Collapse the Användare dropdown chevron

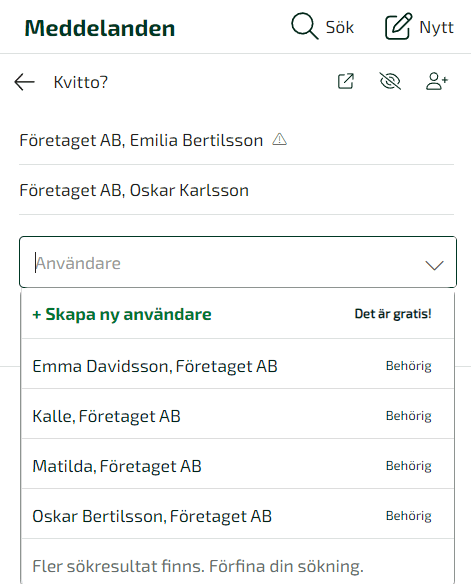tap(434, 265)
